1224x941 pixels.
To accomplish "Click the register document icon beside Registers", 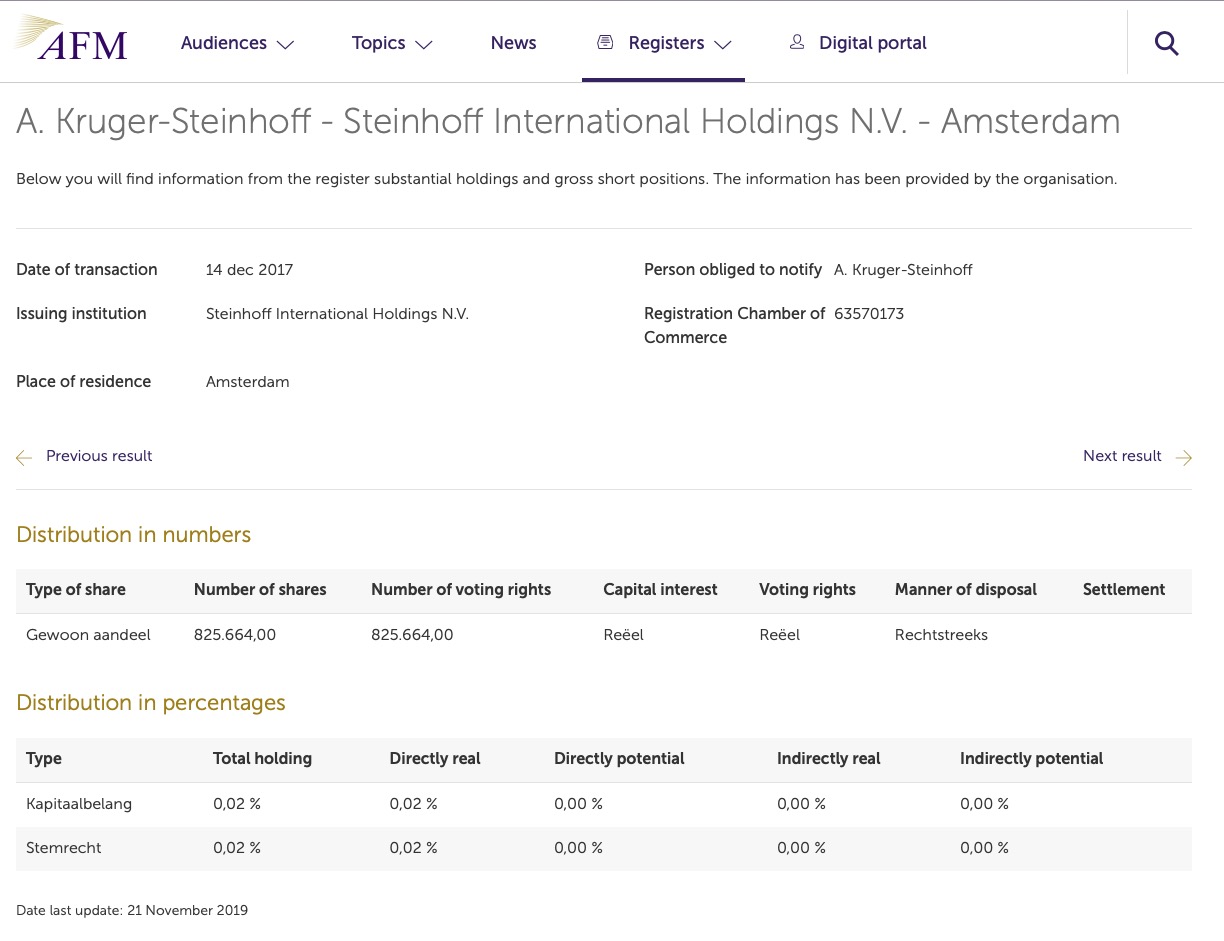I will pos(604,42).
